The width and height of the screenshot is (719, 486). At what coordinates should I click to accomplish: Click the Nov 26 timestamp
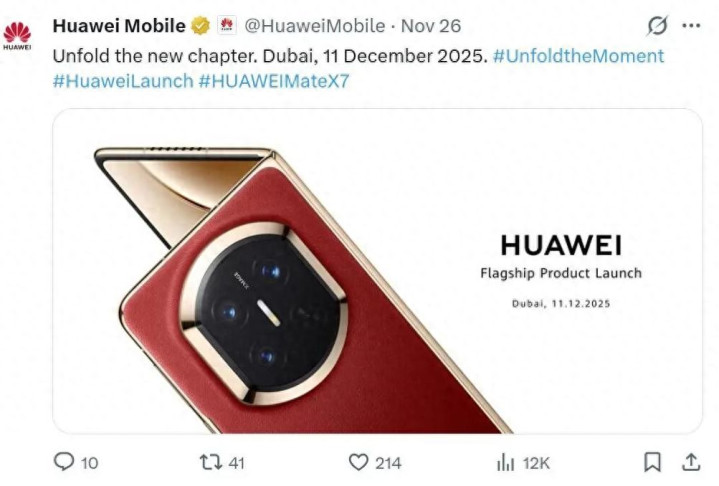[431, 26]
